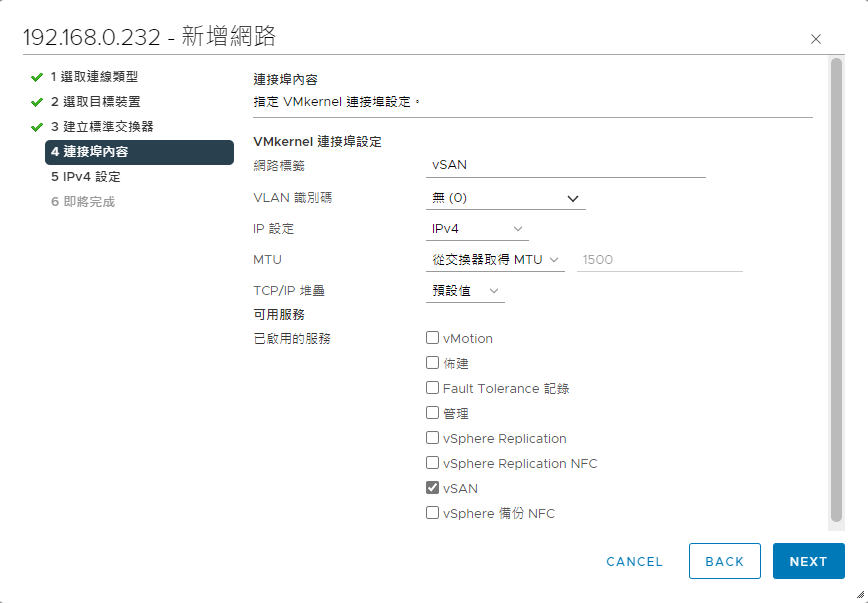Click the BACK button
868x603 pixels.
tap(724, 561)
